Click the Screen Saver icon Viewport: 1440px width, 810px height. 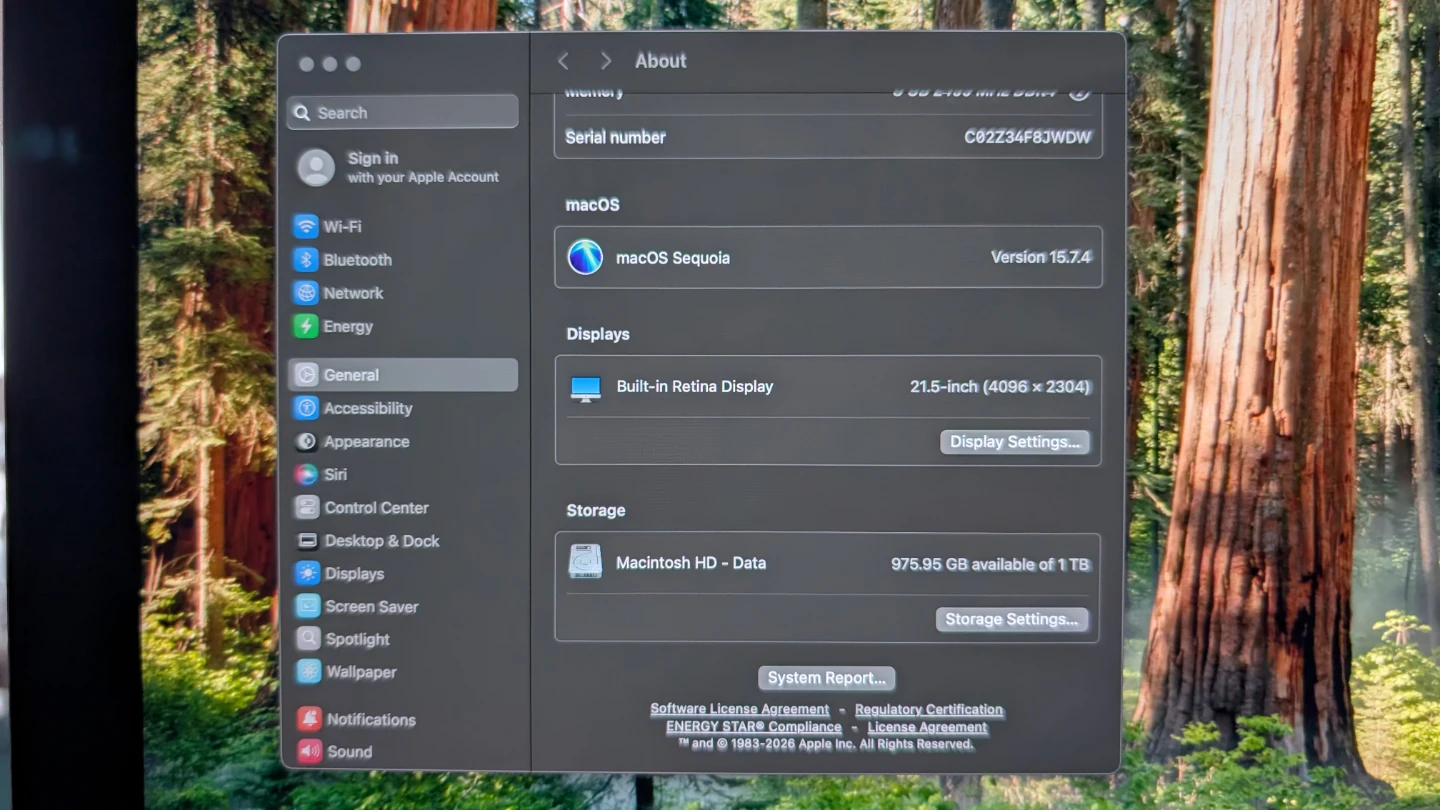pos(308,607)
